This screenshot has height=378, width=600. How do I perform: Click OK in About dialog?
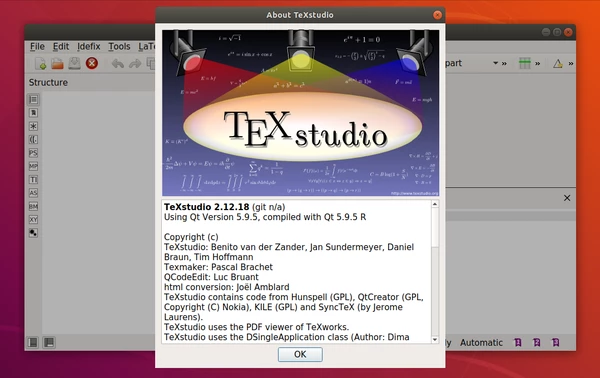tap(300, 354)
